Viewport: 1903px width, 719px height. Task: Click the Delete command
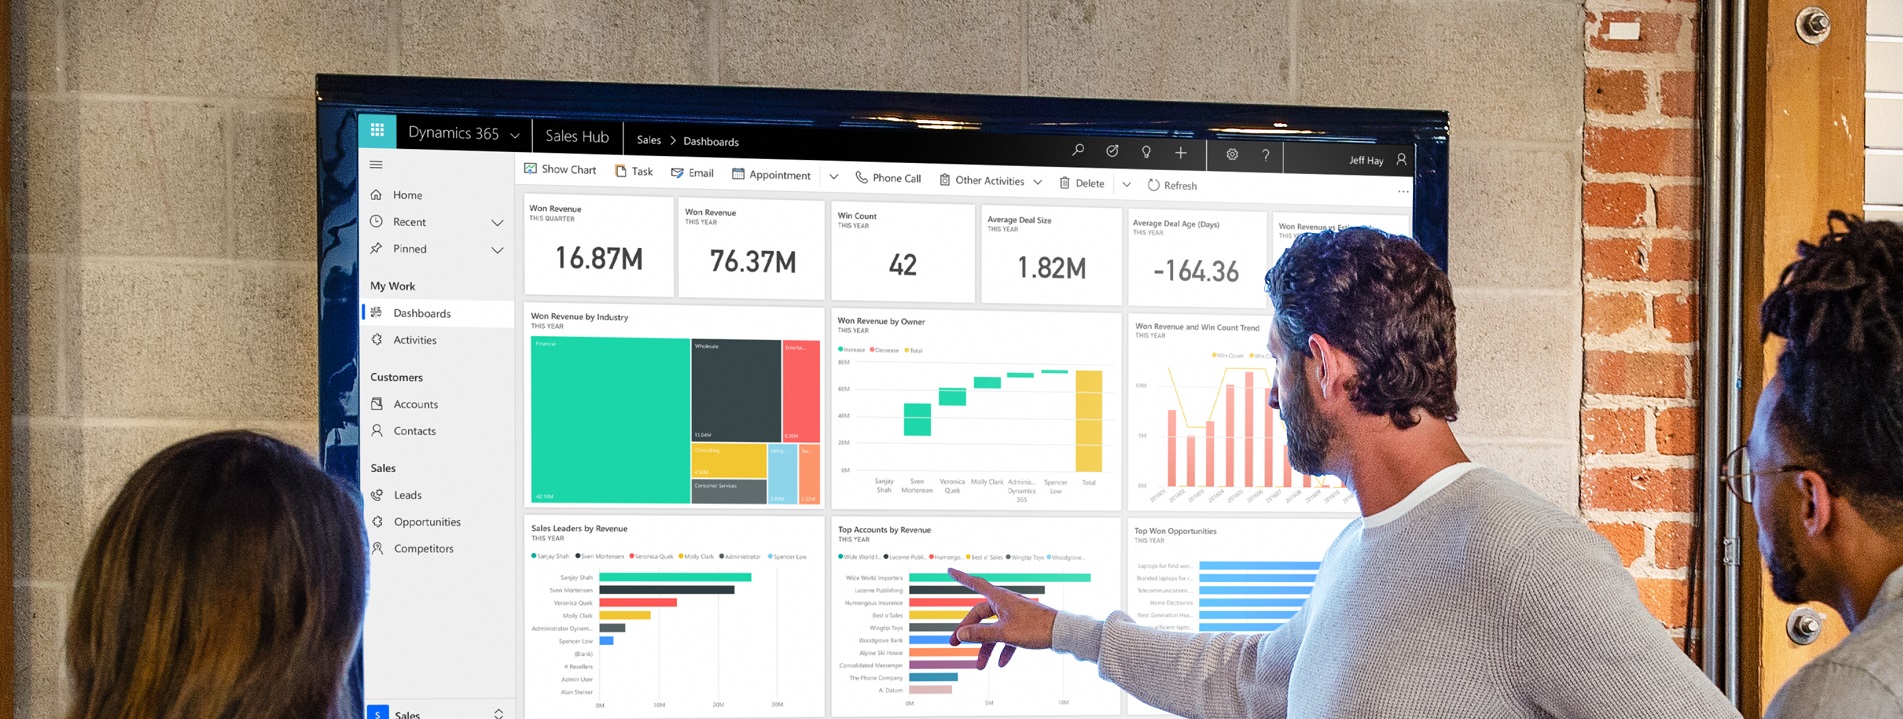pyautogui.click(x=1082, y=183)
